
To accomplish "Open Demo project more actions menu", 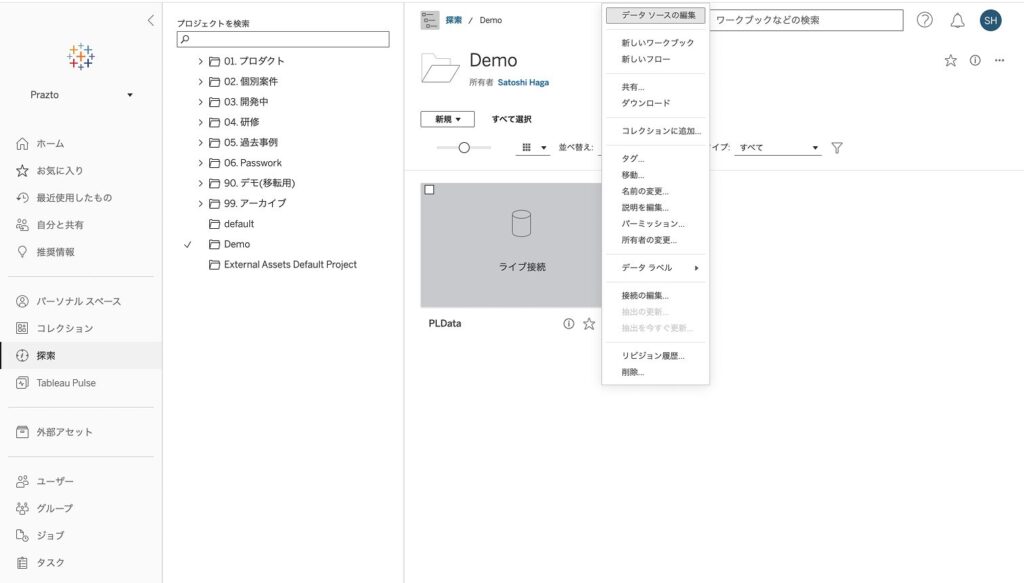I will coord(999,61).
